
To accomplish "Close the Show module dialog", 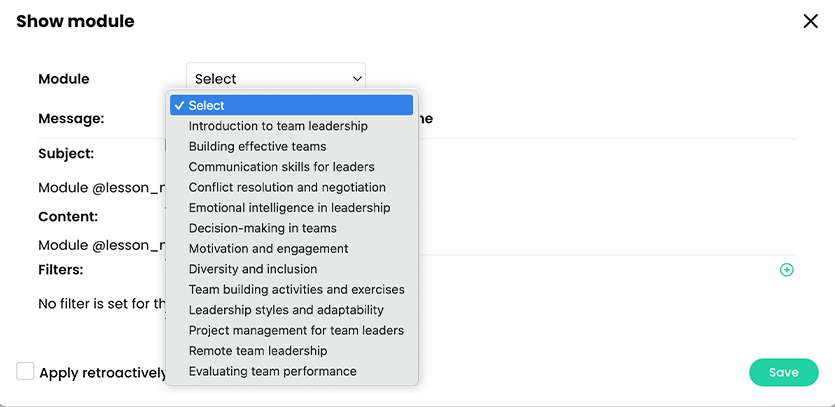I will click(x=810, y=21).
